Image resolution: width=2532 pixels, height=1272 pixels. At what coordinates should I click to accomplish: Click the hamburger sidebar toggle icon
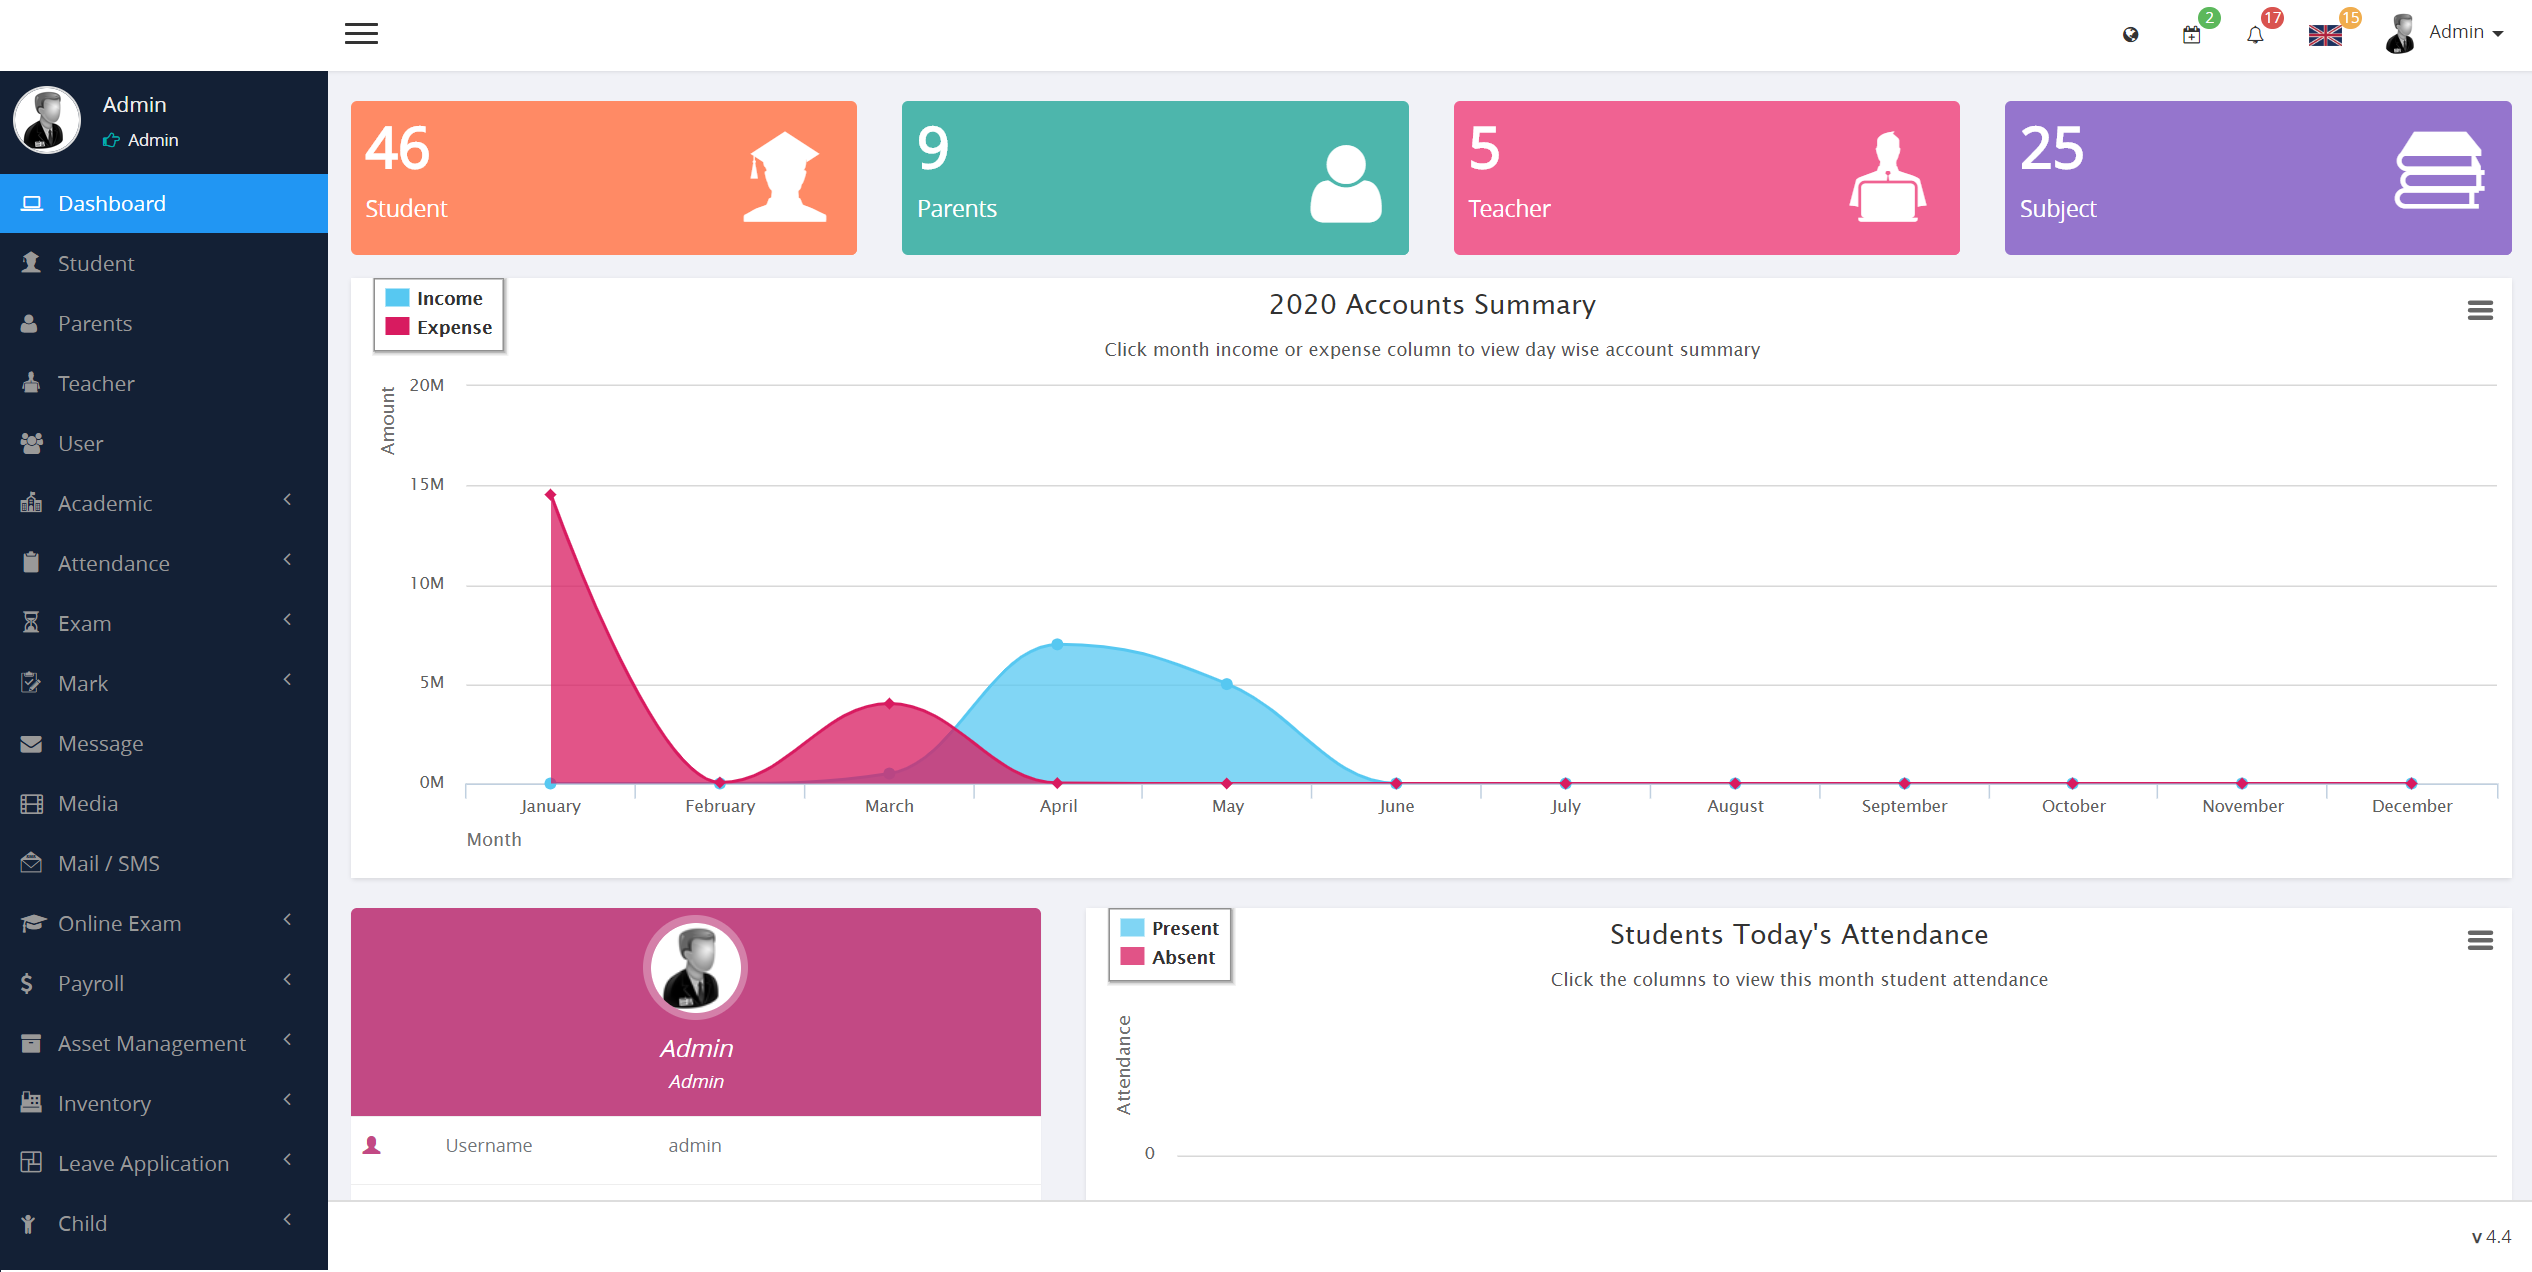pos(361,34)
